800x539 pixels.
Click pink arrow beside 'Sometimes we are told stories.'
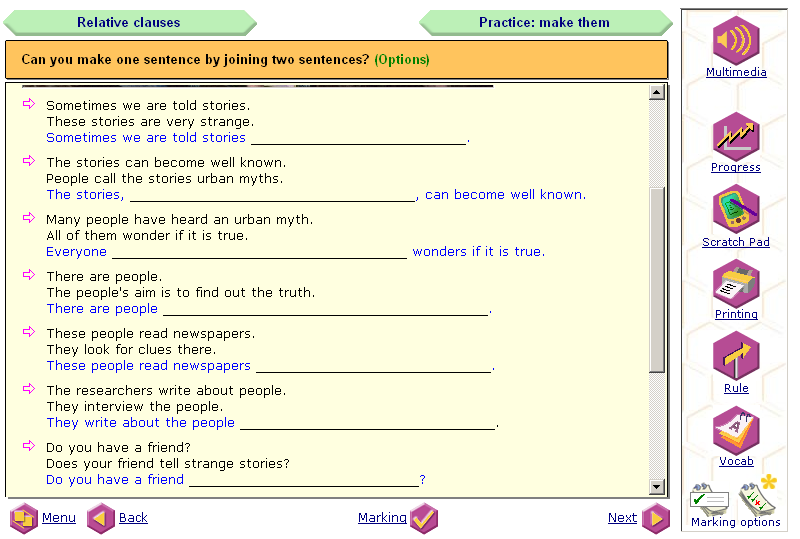tap(29, 104)
